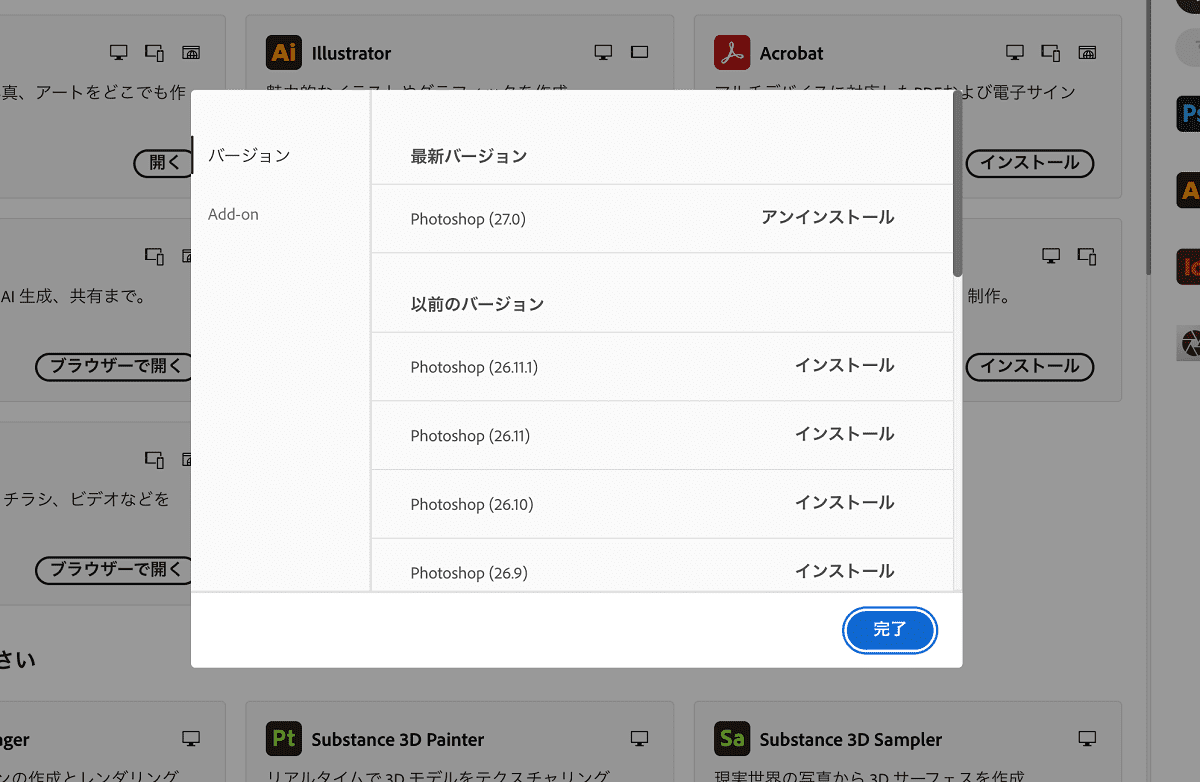Viewport: 1200px width, 782px height.
Task: Click the Photoshop (26.9) version label
Action: point(469,573)
